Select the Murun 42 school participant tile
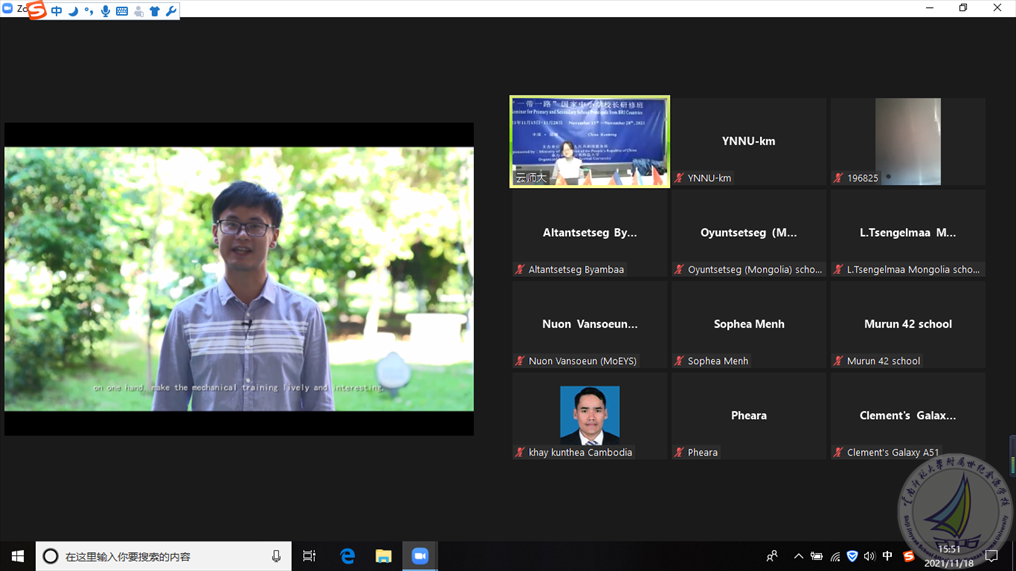The width and height of the screenshot is (1016, 571). (x=907, y=324)
